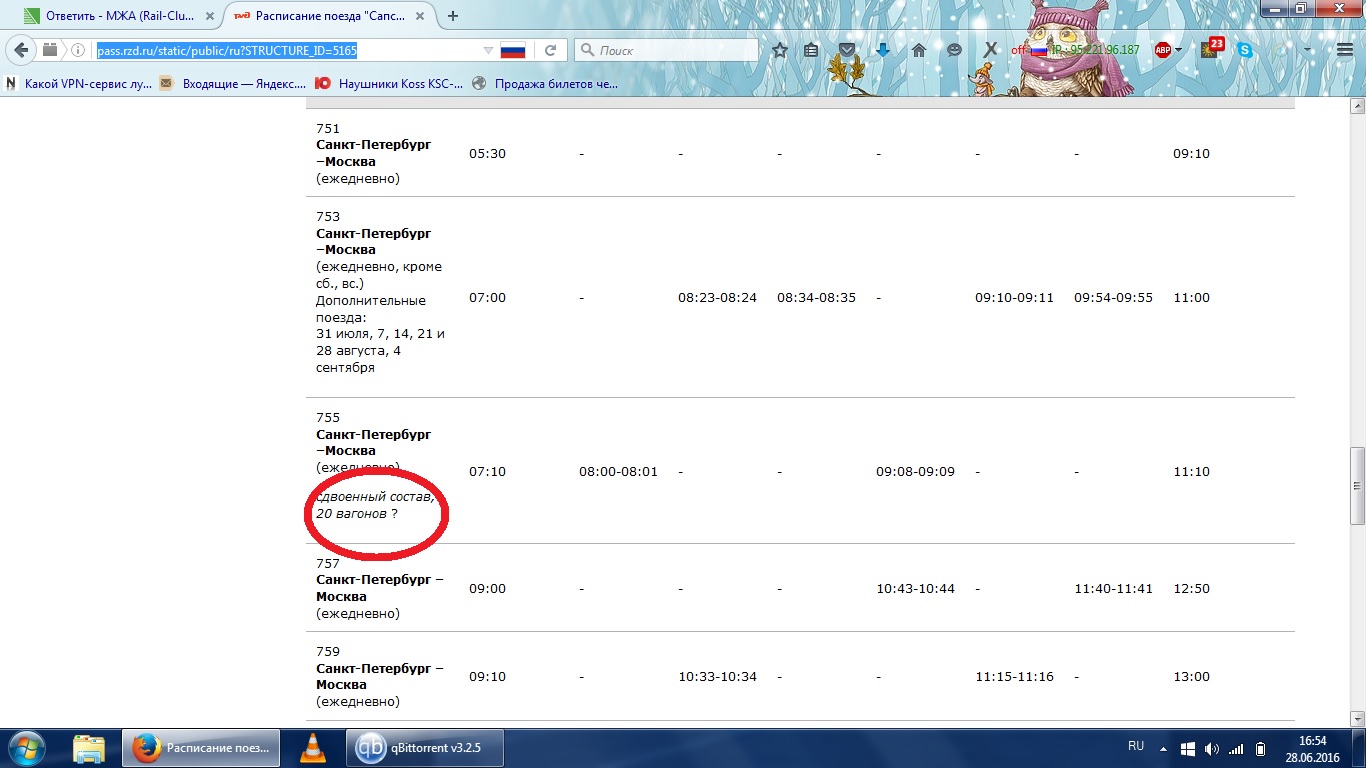Click the Pocket save icon
1366x768 pixels.
click(x=847, y=50)
